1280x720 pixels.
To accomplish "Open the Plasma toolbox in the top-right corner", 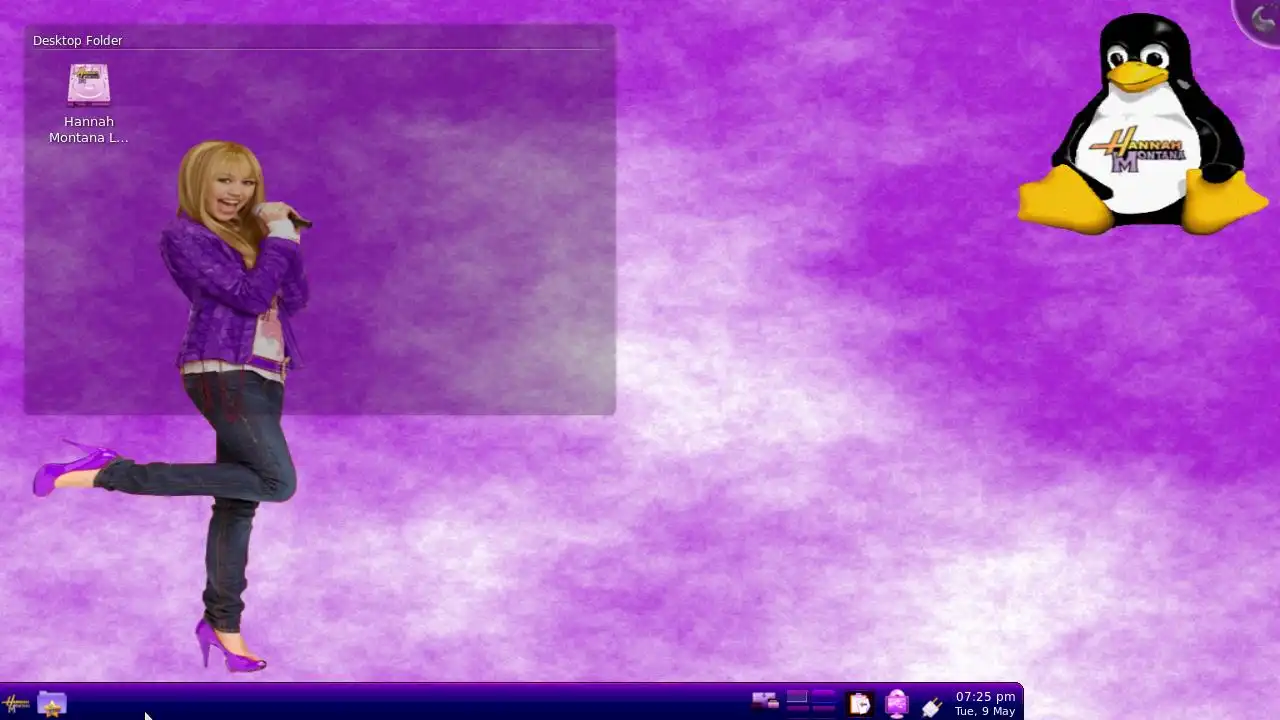I will point(1261,18).
